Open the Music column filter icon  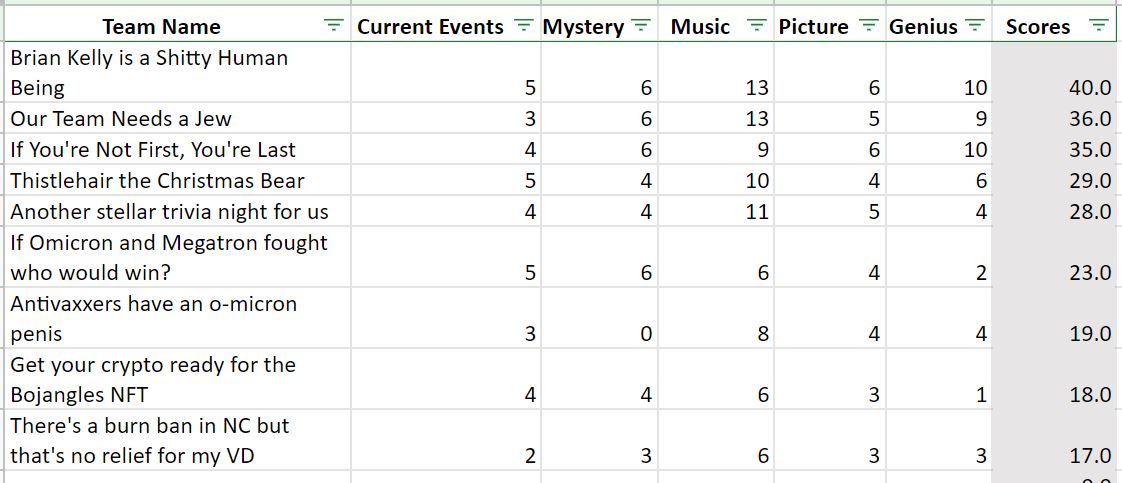click(x=756, y=26)
